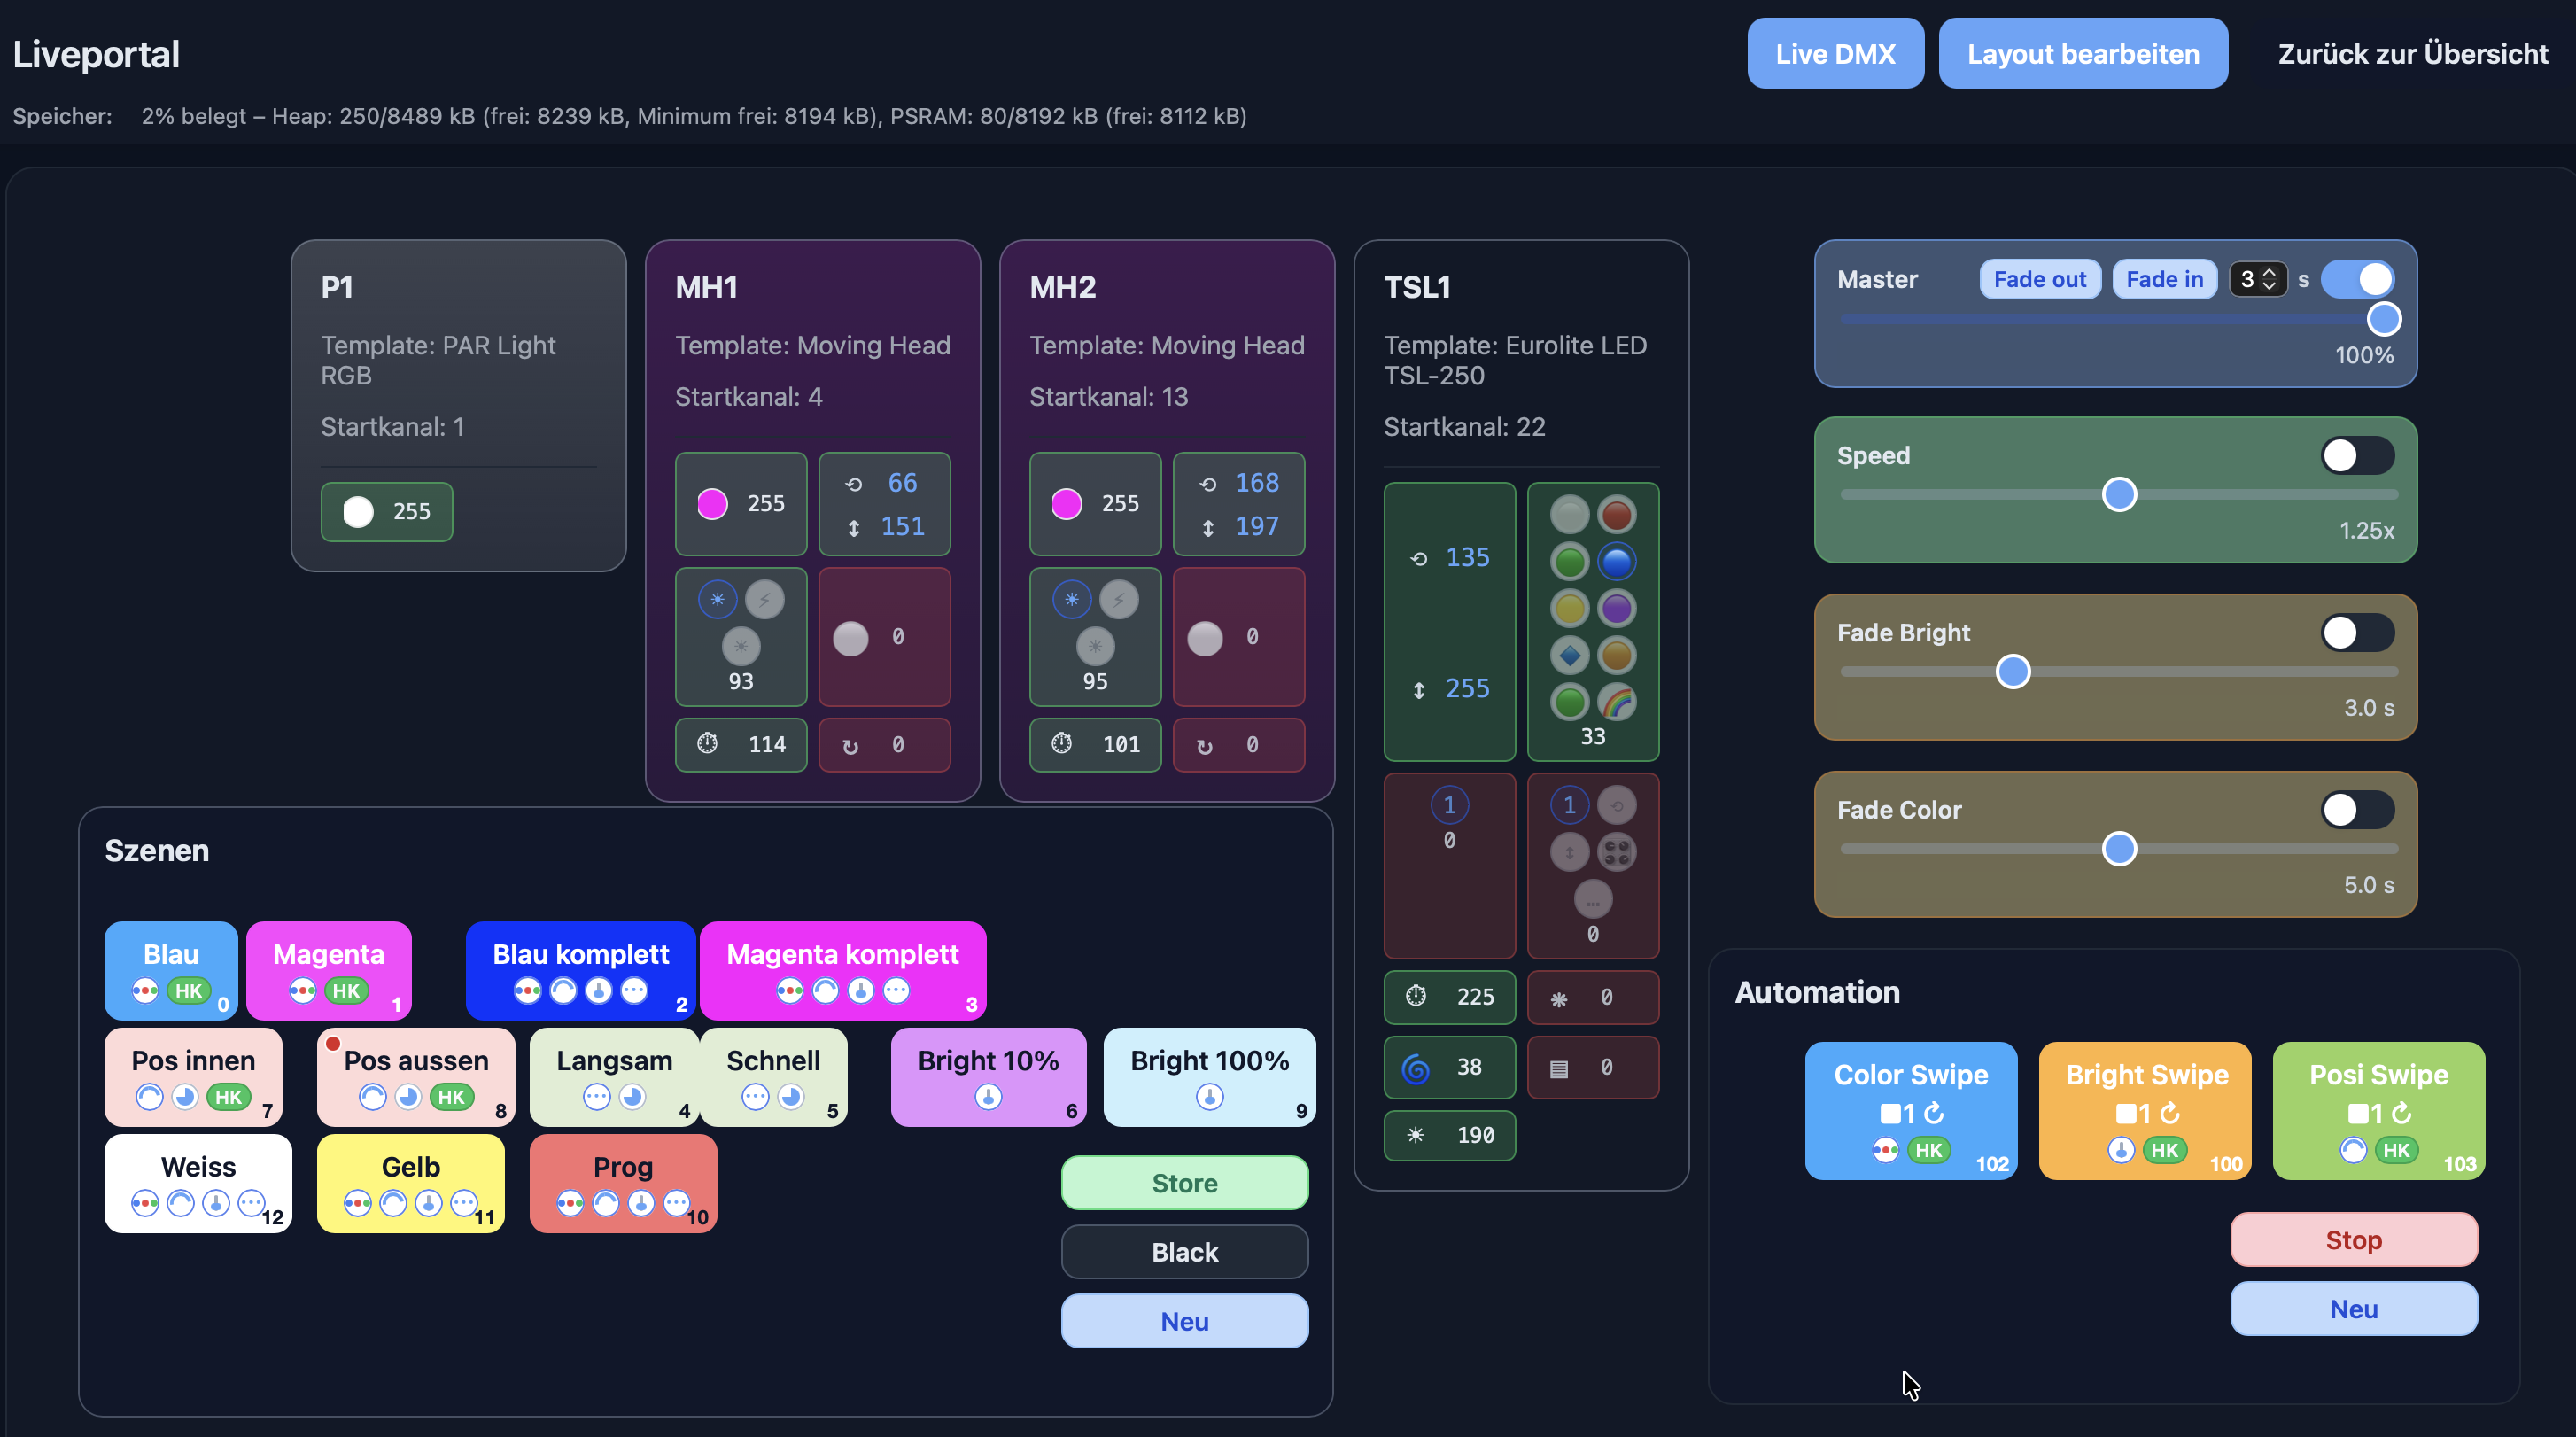Click MH2 tilt arrow icon next to 197
This screenshot has width=2576, height=1437.
[x=1208, y=528]
